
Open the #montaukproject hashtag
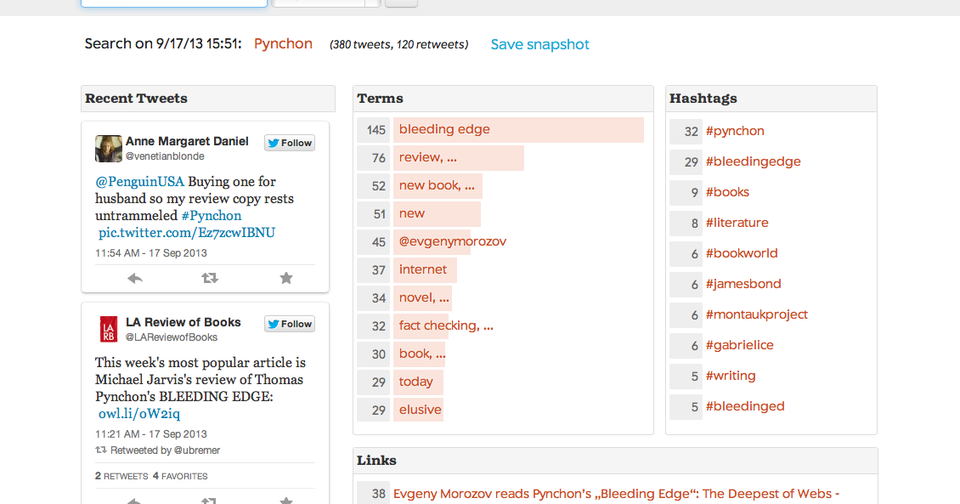click(x=757, y=315)
